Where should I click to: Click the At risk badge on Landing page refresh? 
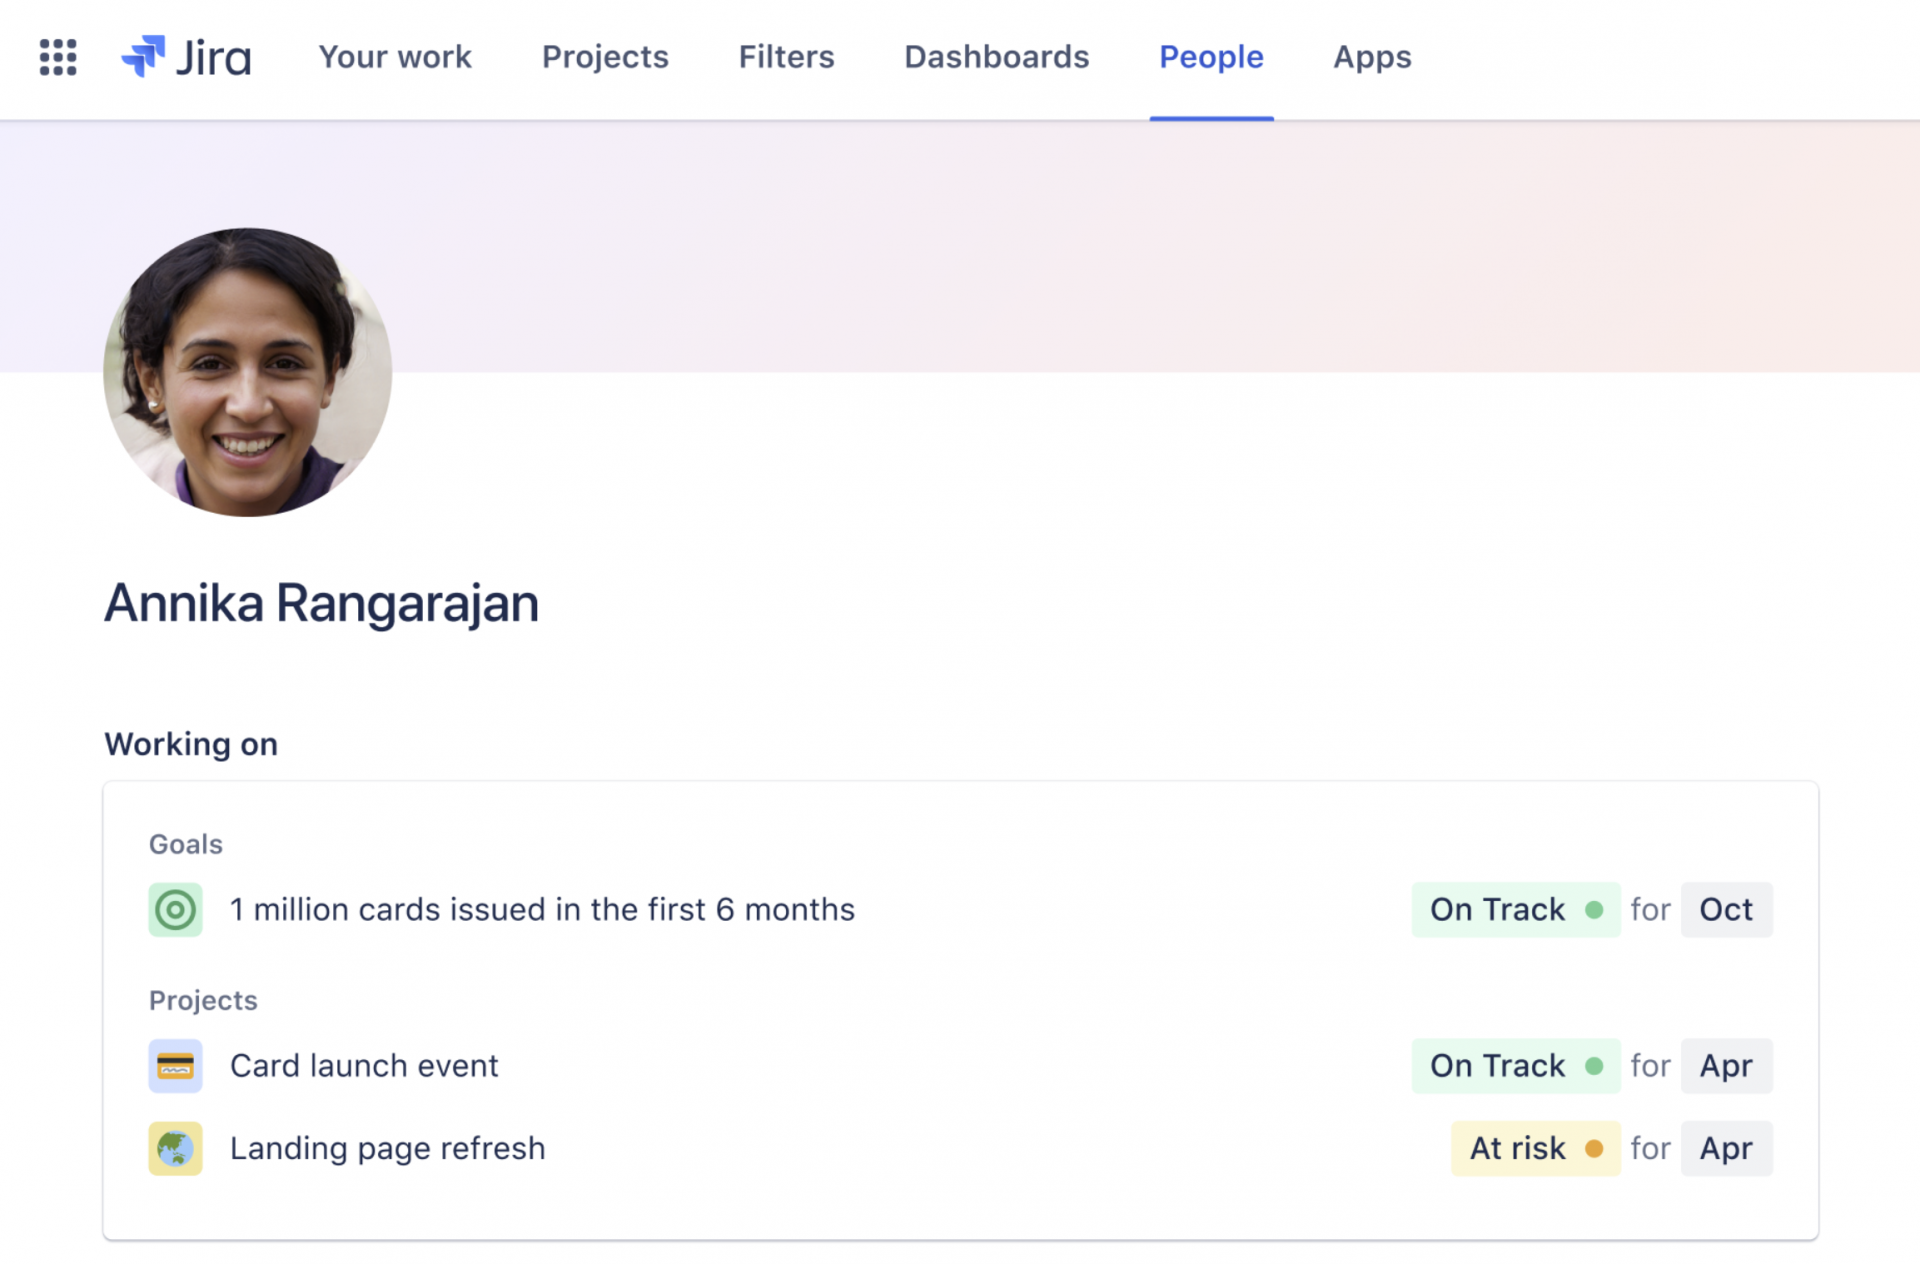coord(1535,1148)
